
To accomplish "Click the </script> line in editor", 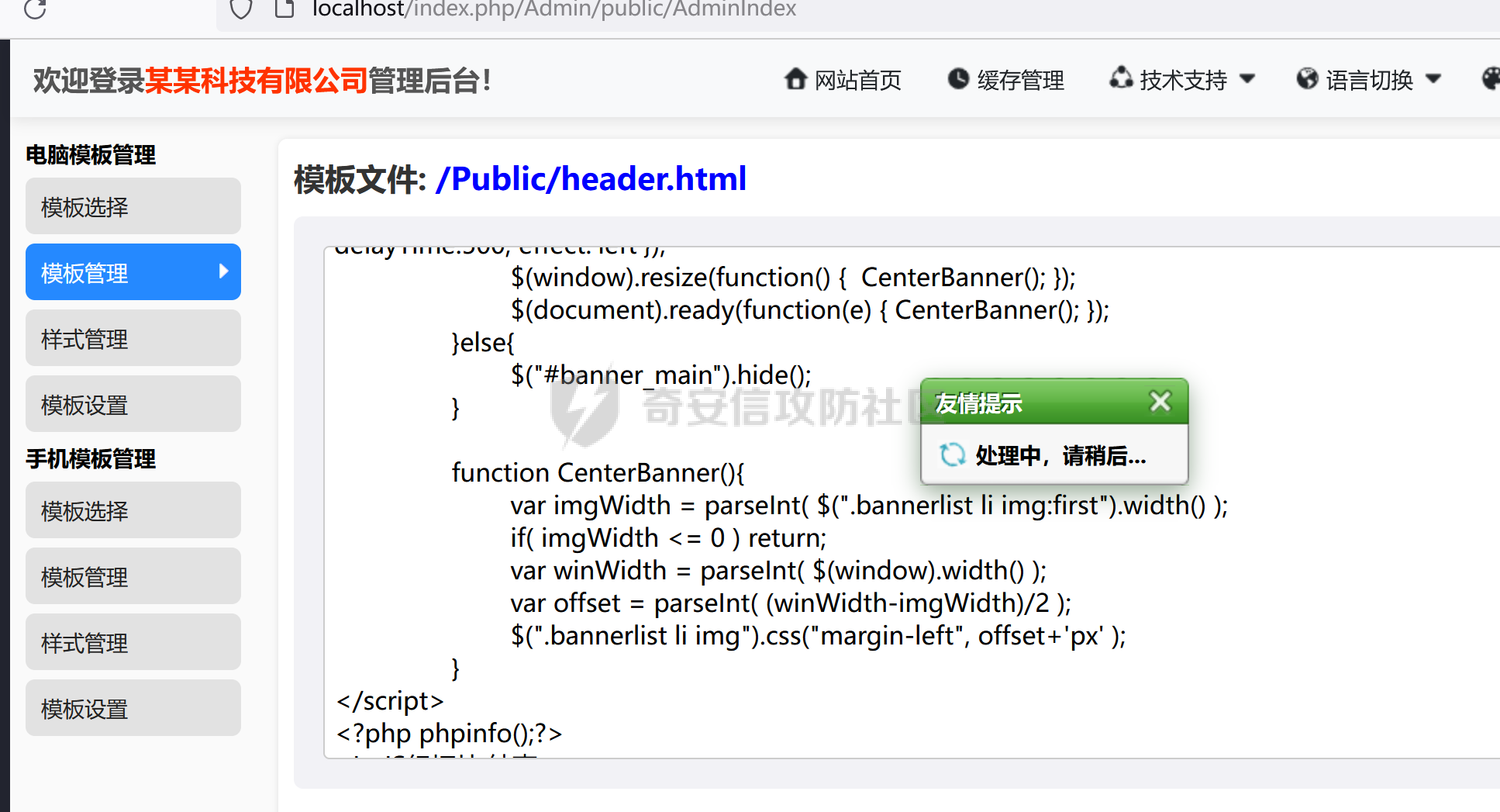I will point(391,700).
